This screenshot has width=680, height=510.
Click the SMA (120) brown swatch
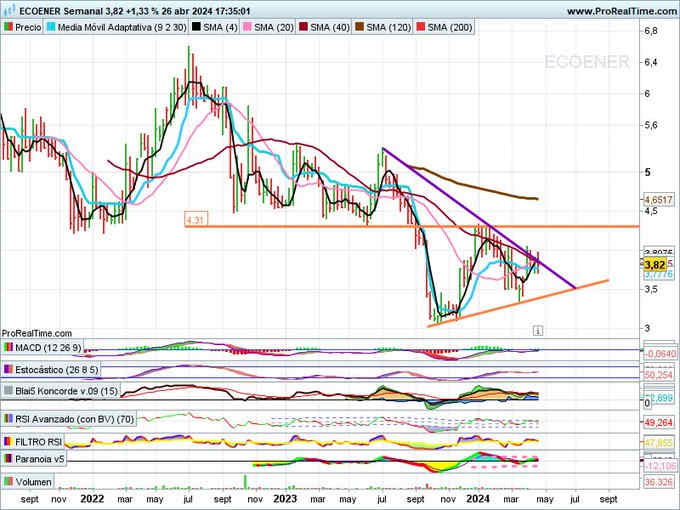tap(360, 27)
